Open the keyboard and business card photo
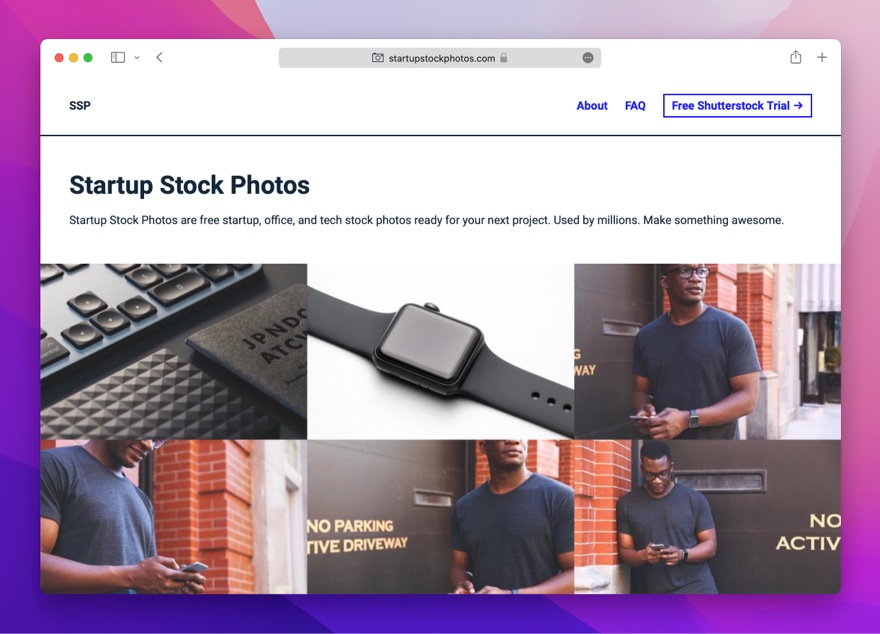This screenshot has height=634, width=880. pos(173,351)
